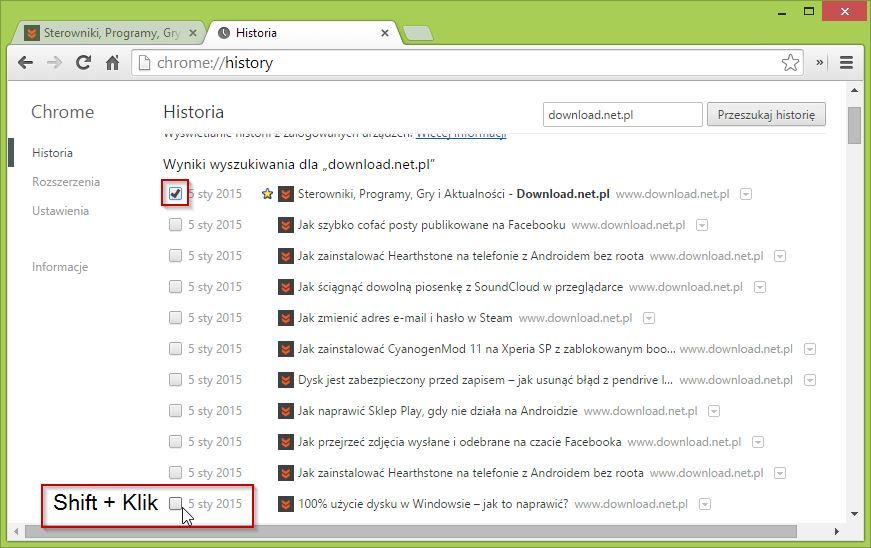Open the Sterowniki, Programy, Gry i Aktualności link
Image resolution: width=871 pixels, height=548 pixels.
point(453,194)
